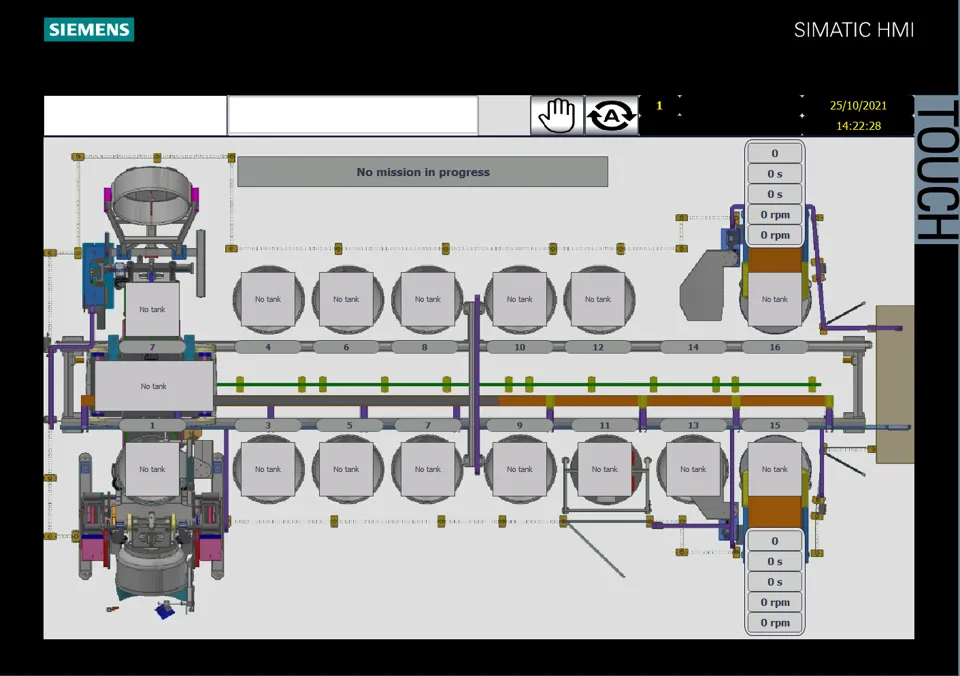Select No tank box at station 5
The height and width of the screenshot is (676, 960).
point(347,470)
